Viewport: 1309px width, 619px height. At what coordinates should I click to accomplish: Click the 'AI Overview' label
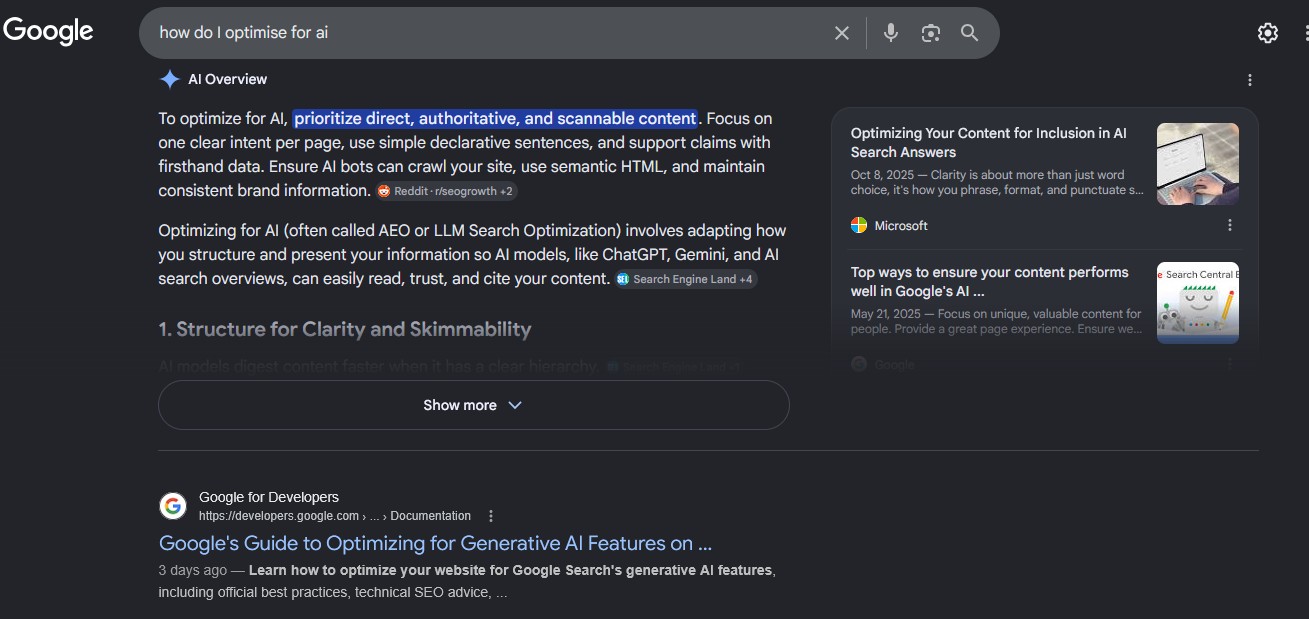coord(228,79)
